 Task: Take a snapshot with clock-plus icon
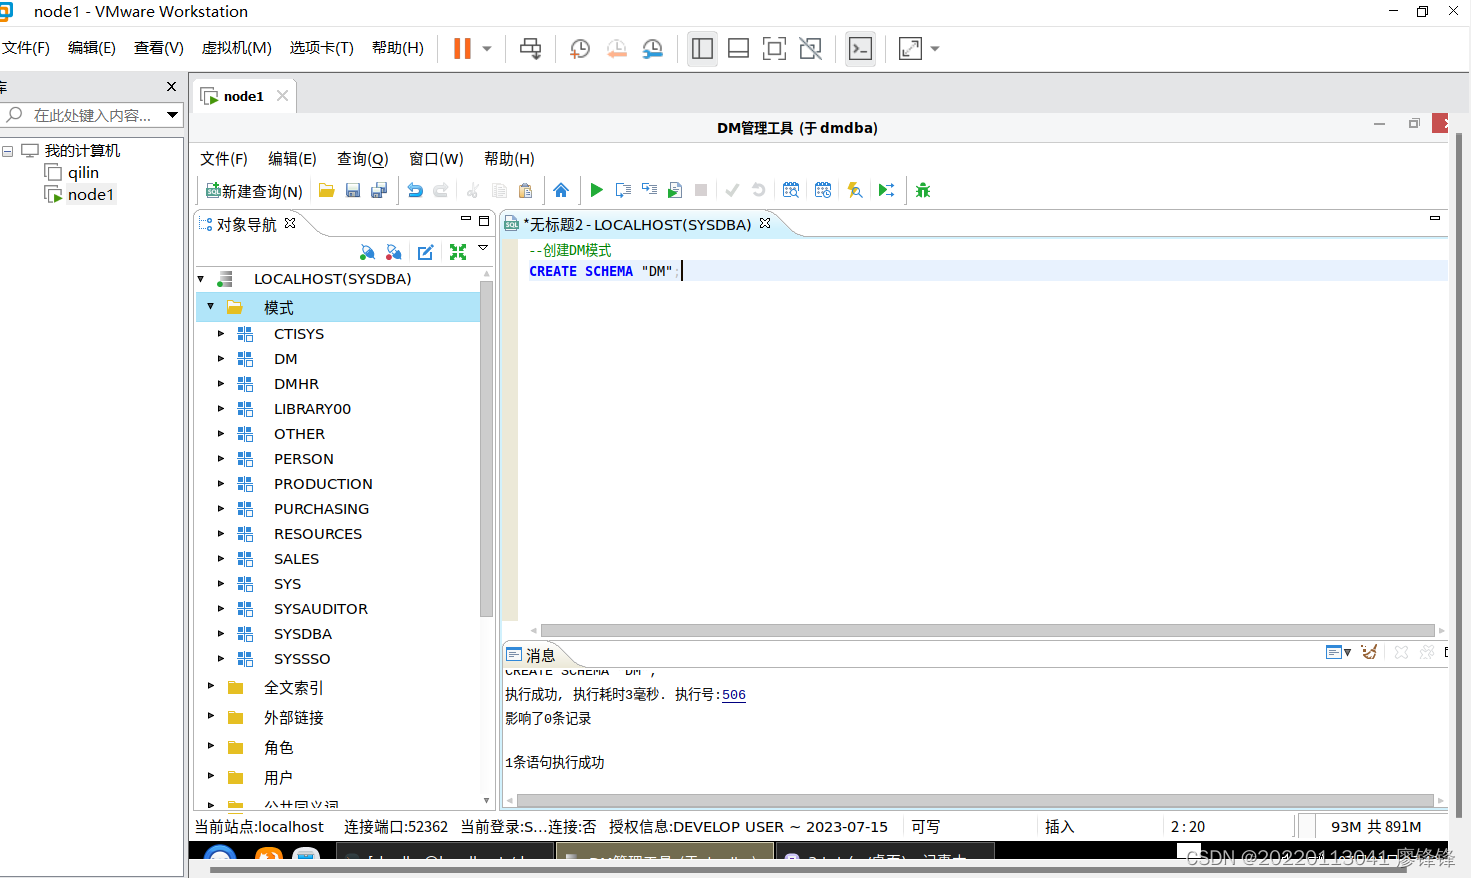click(579, 48)
